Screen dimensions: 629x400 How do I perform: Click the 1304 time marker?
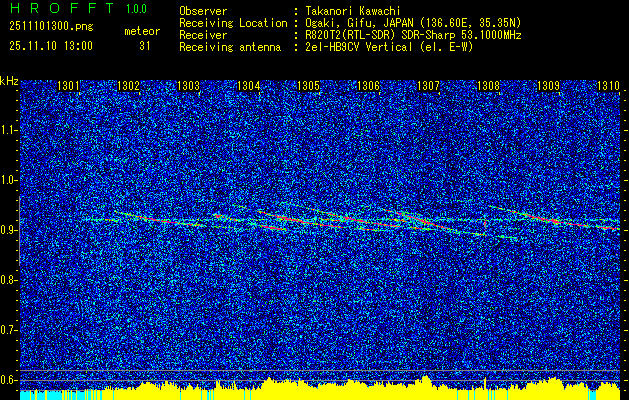(248, 86)
